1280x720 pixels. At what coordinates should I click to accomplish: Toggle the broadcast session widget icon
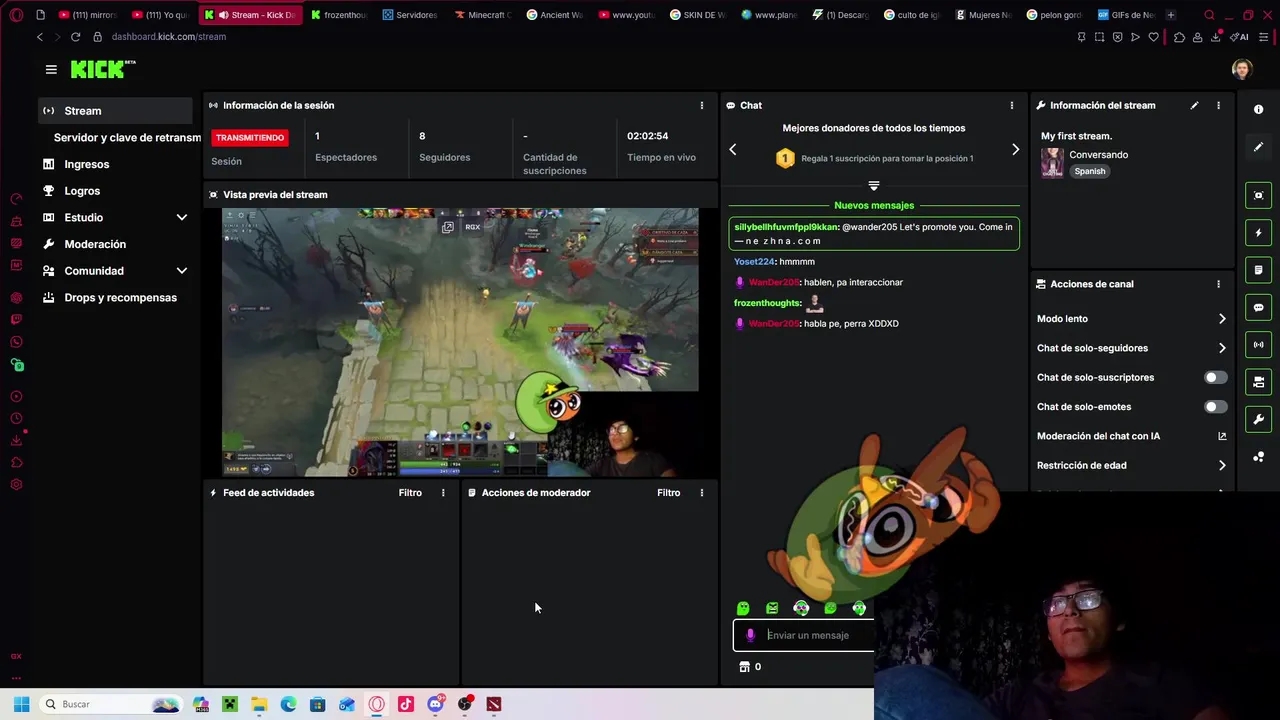point(1258,345)
